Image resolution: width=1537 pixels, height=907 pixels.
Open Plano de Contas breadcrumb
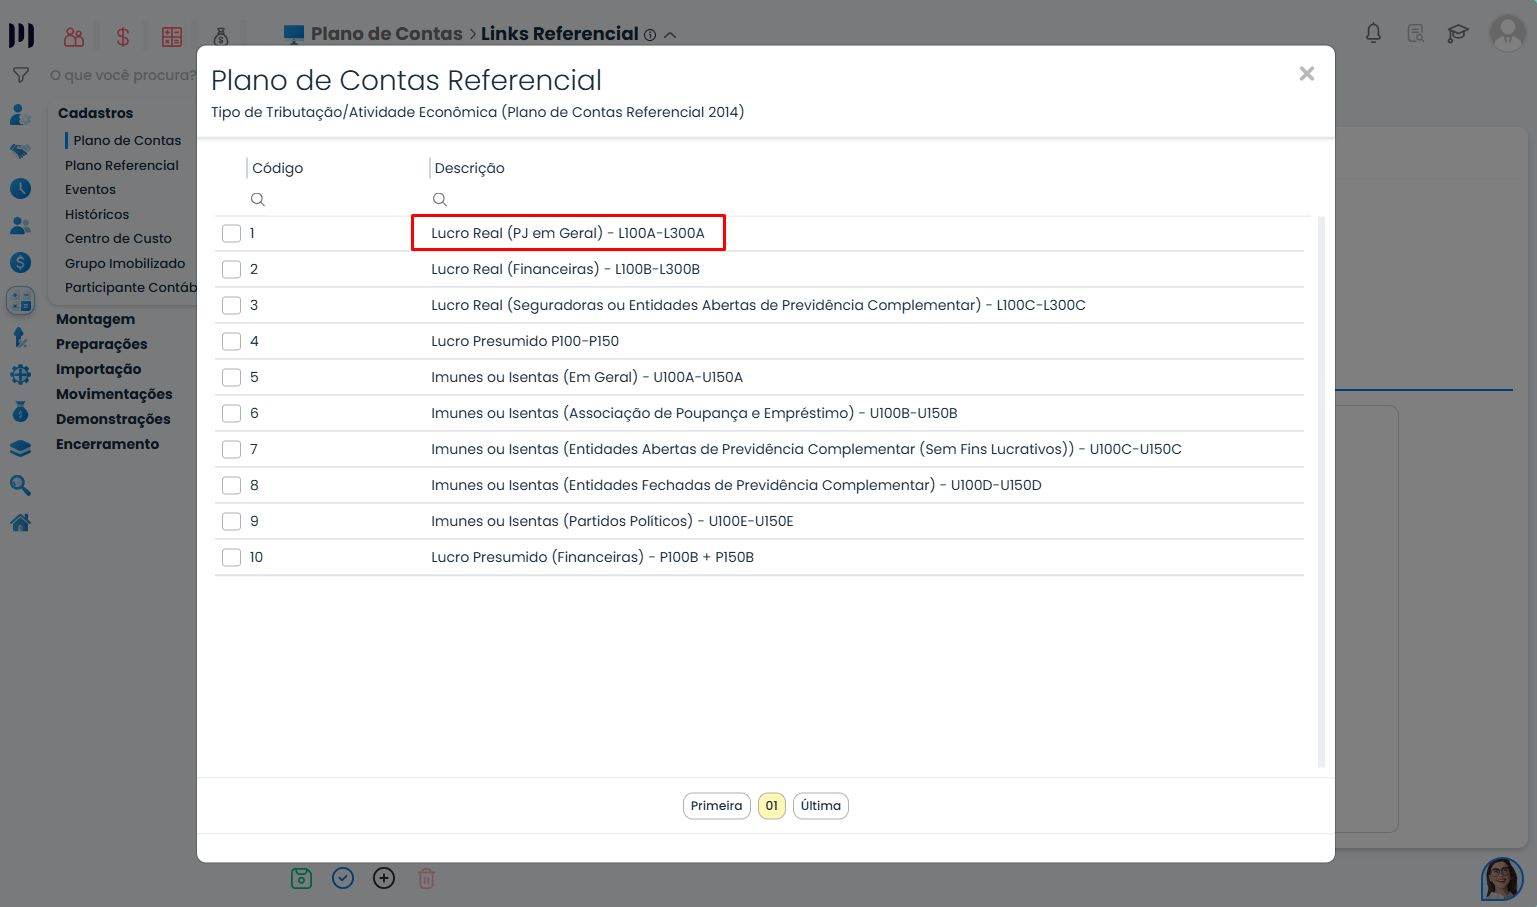[387, 34]
